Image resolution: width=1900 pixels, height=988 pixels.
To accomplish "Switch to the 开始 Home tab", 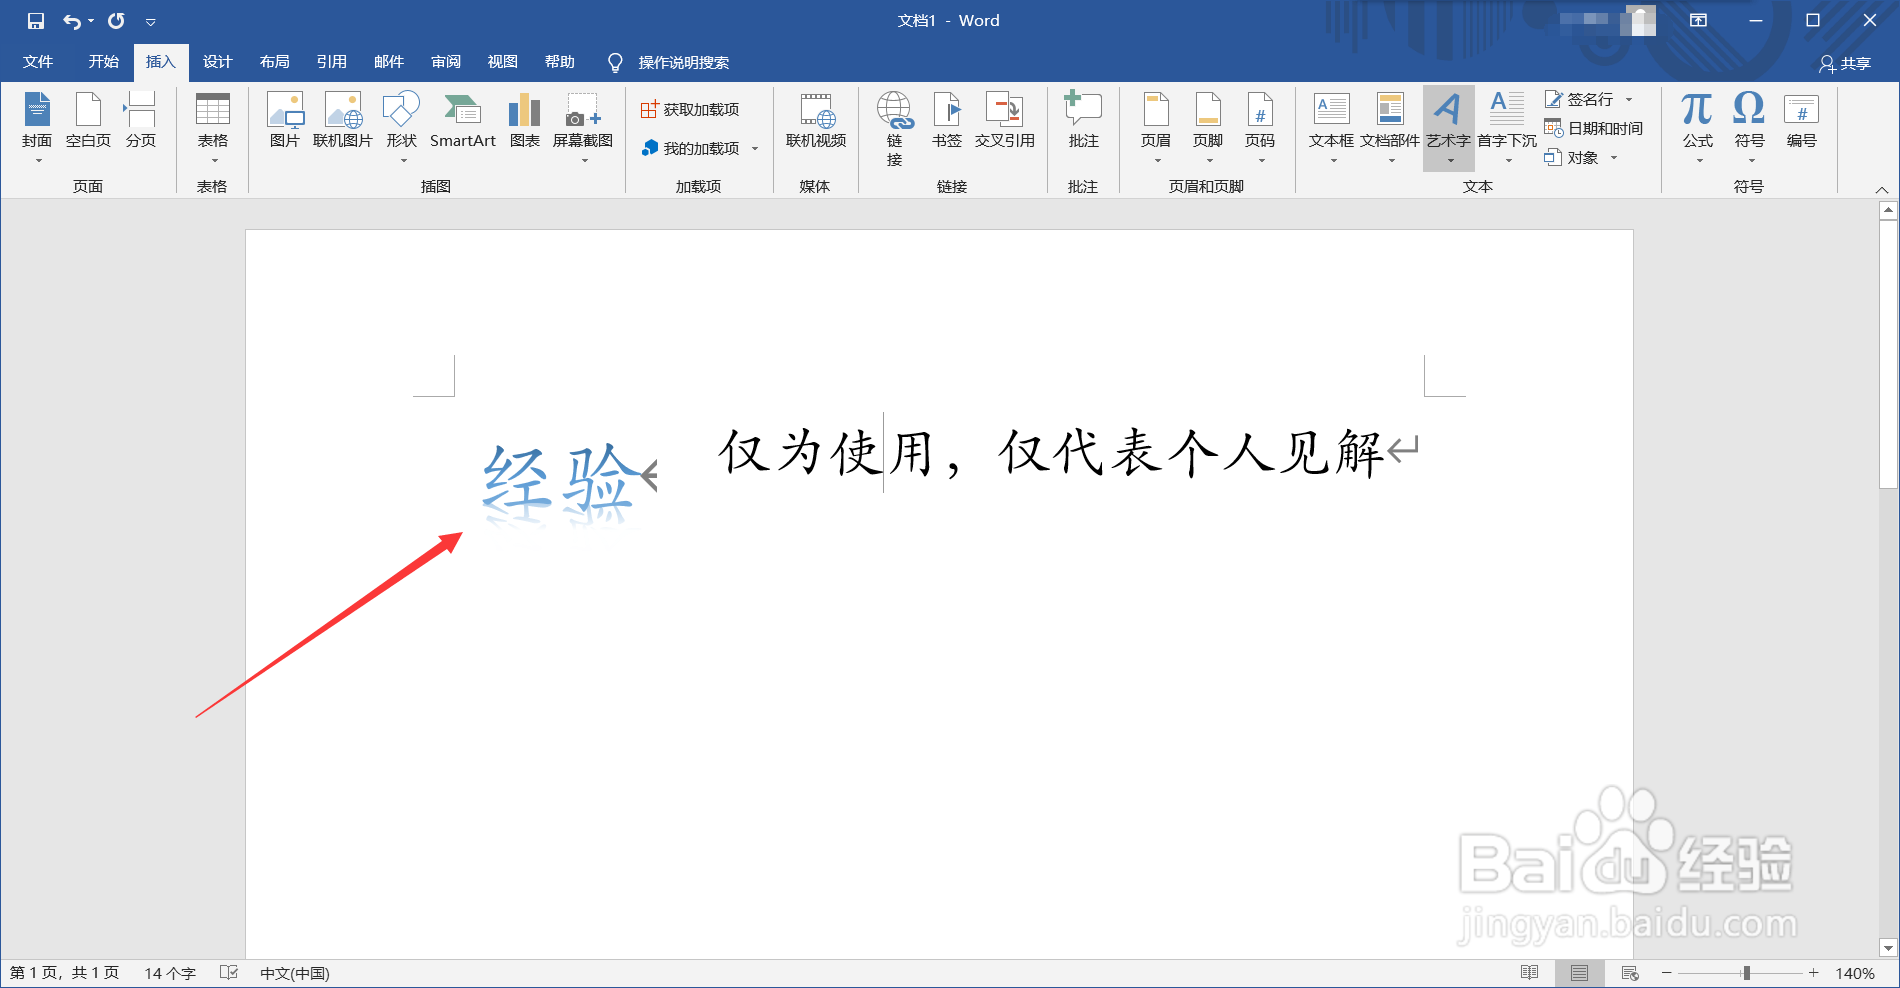I will pyautogui.click(x=103, y=62).
